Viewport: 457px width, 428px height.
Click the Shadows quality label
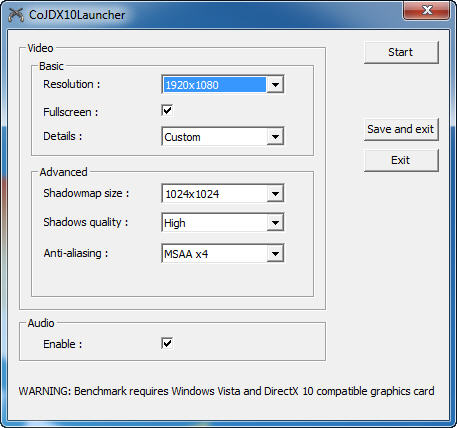pyautogui.click(x=86, y=222)
